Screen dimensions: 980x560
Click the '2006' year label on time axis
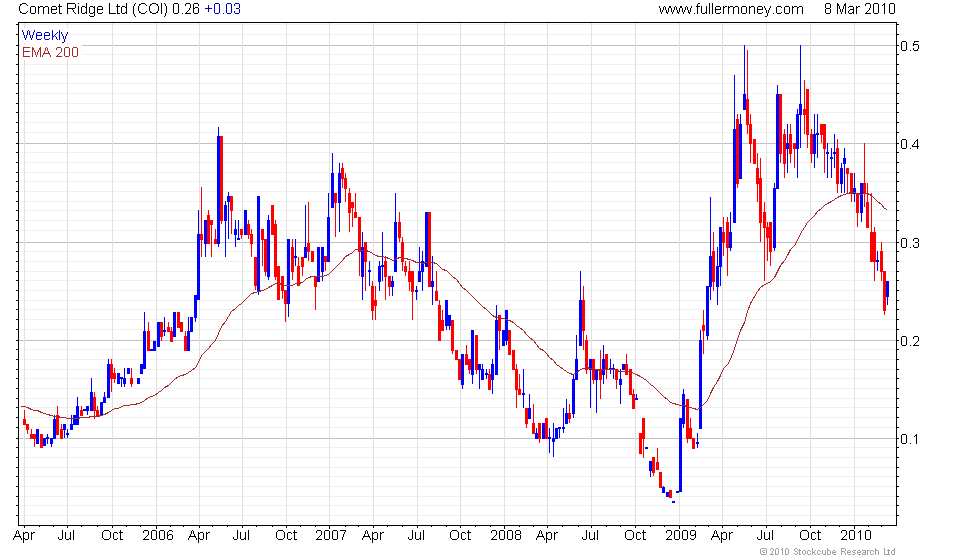coord(158,536)
